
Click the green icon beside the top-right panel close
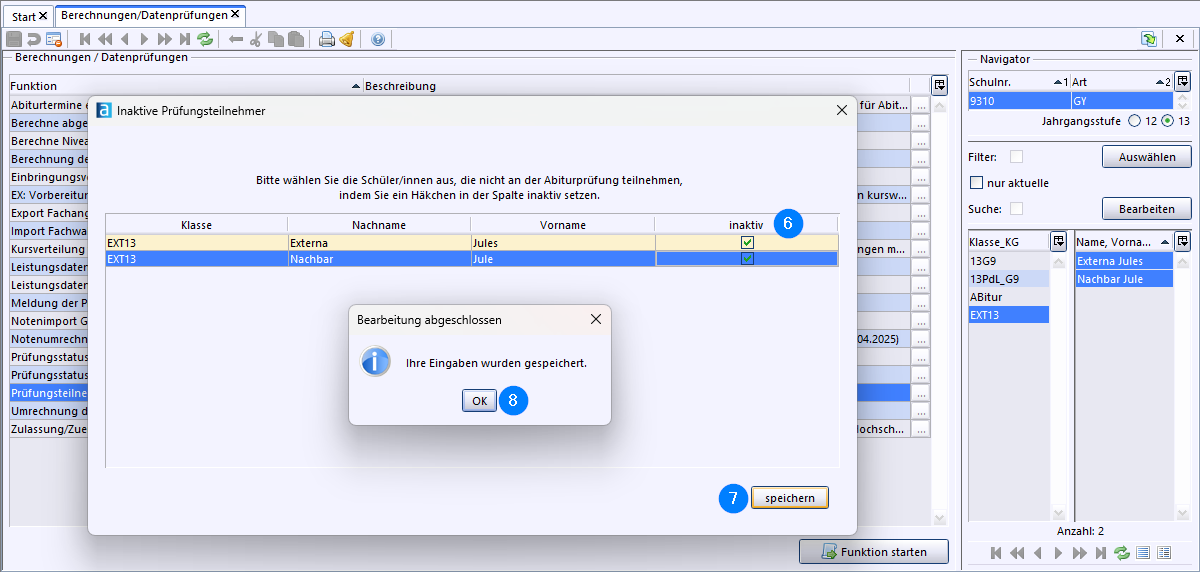[1149, 39]
